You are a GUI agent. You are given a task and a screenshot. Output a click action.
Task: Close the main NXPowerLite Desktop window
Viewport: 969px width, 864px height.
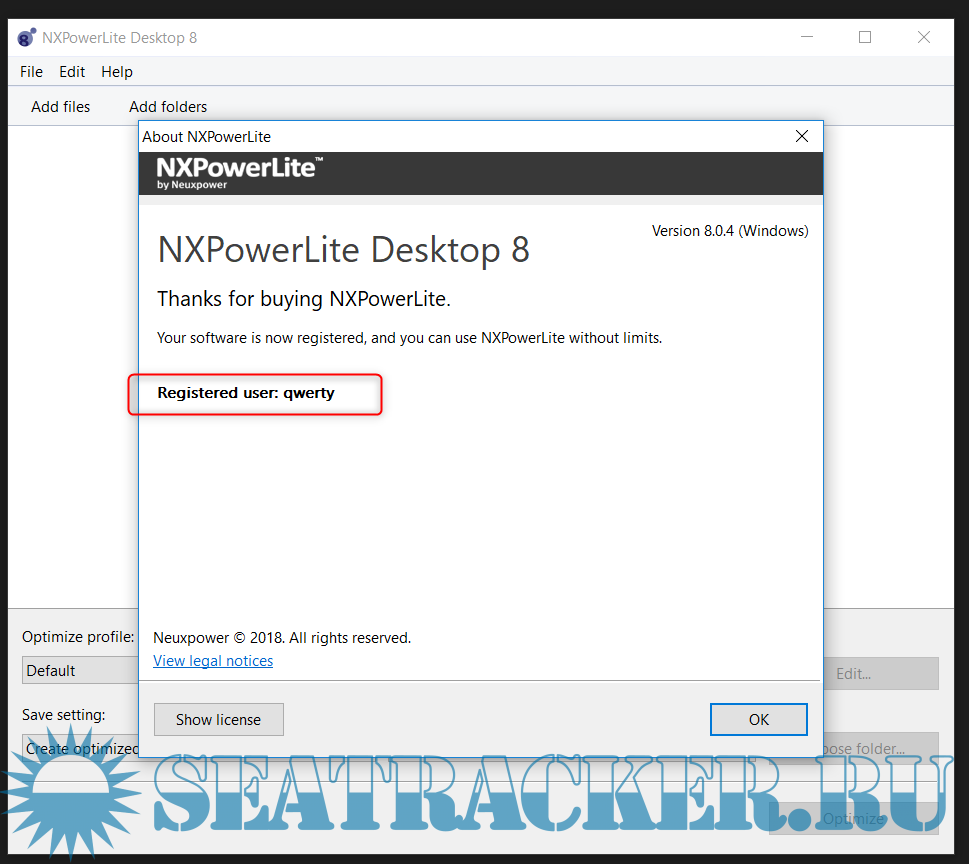coord(924,38)
